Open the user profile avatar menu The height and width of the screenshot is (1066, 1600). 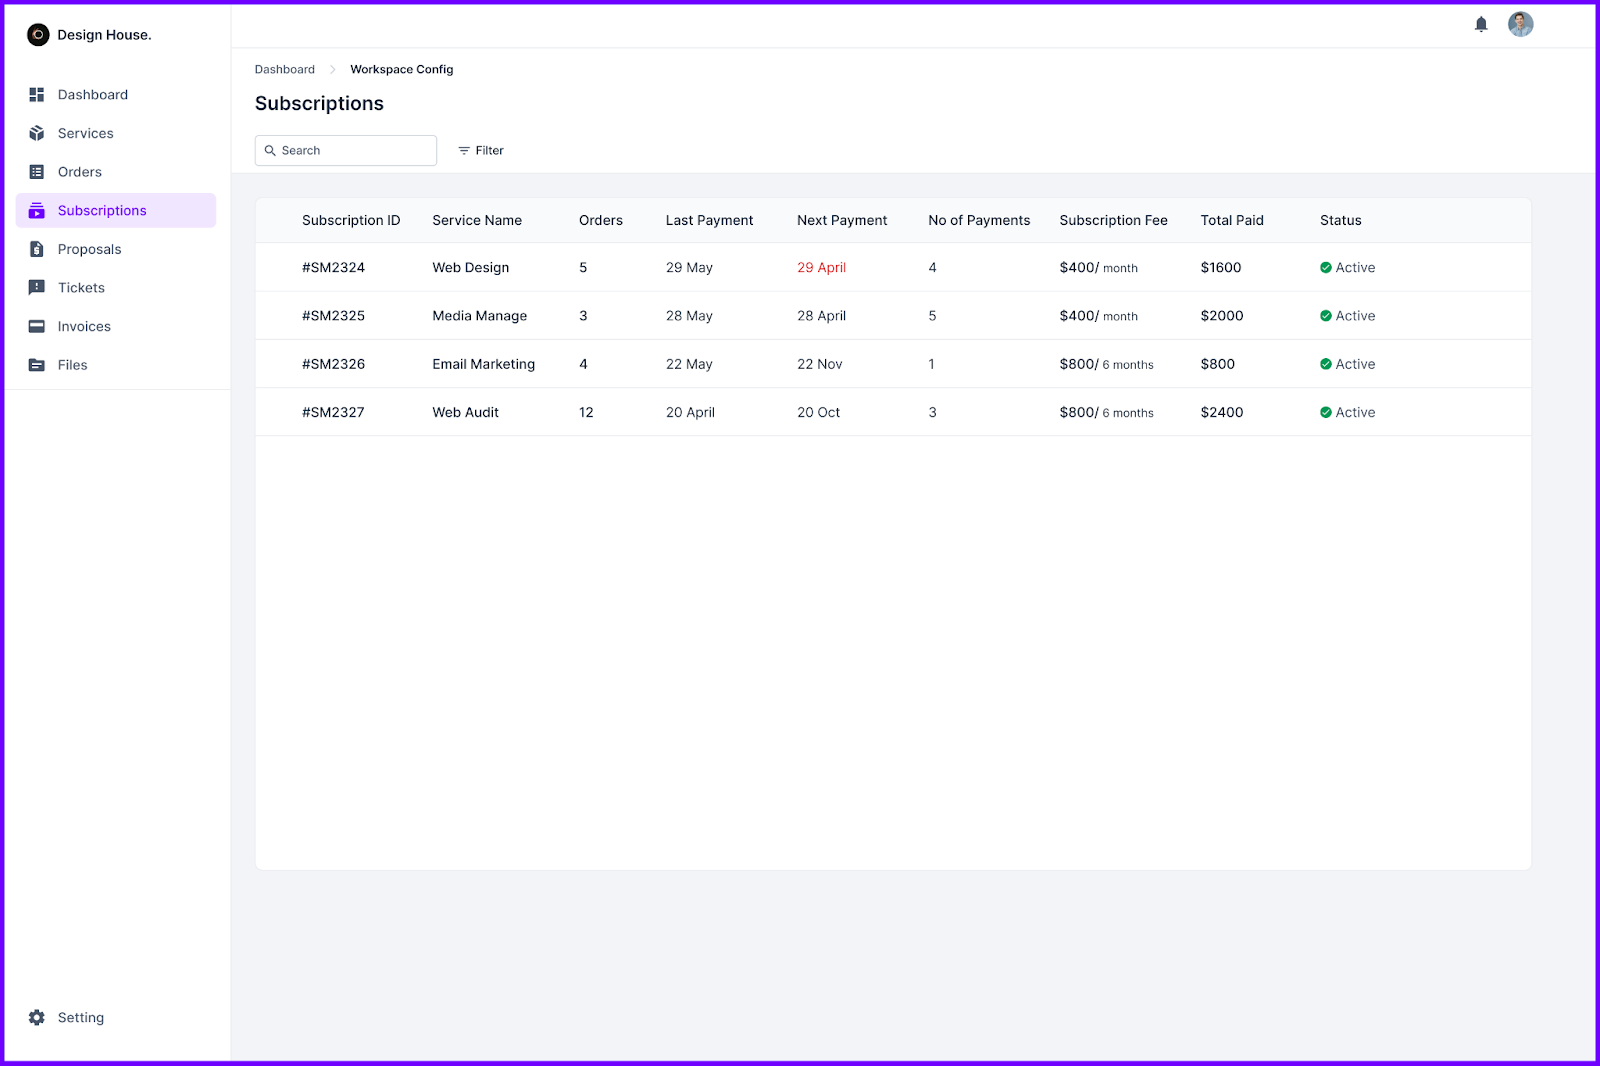[x=1520, y=24]
